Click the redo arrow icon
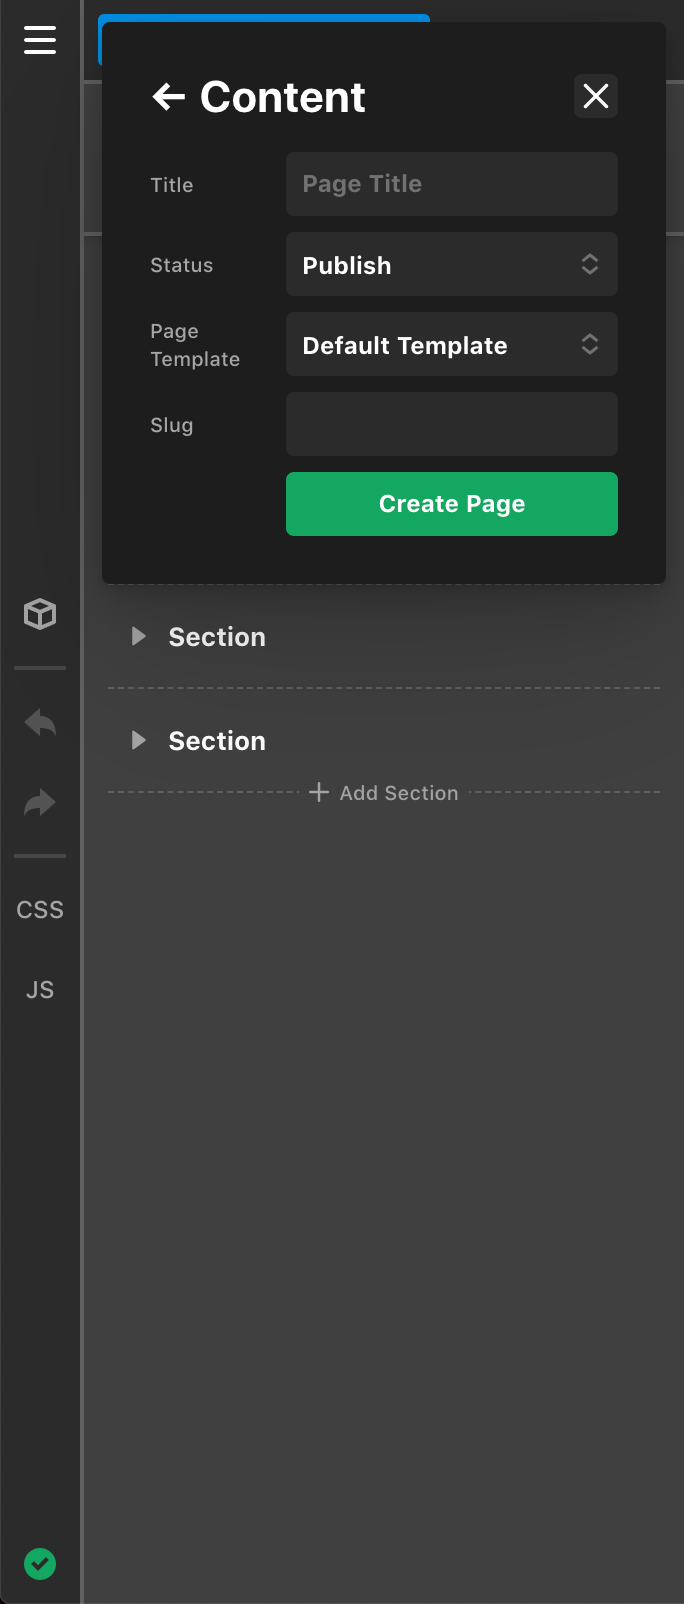The width and height of the screenshot is (684, 1604). [40, 802]
